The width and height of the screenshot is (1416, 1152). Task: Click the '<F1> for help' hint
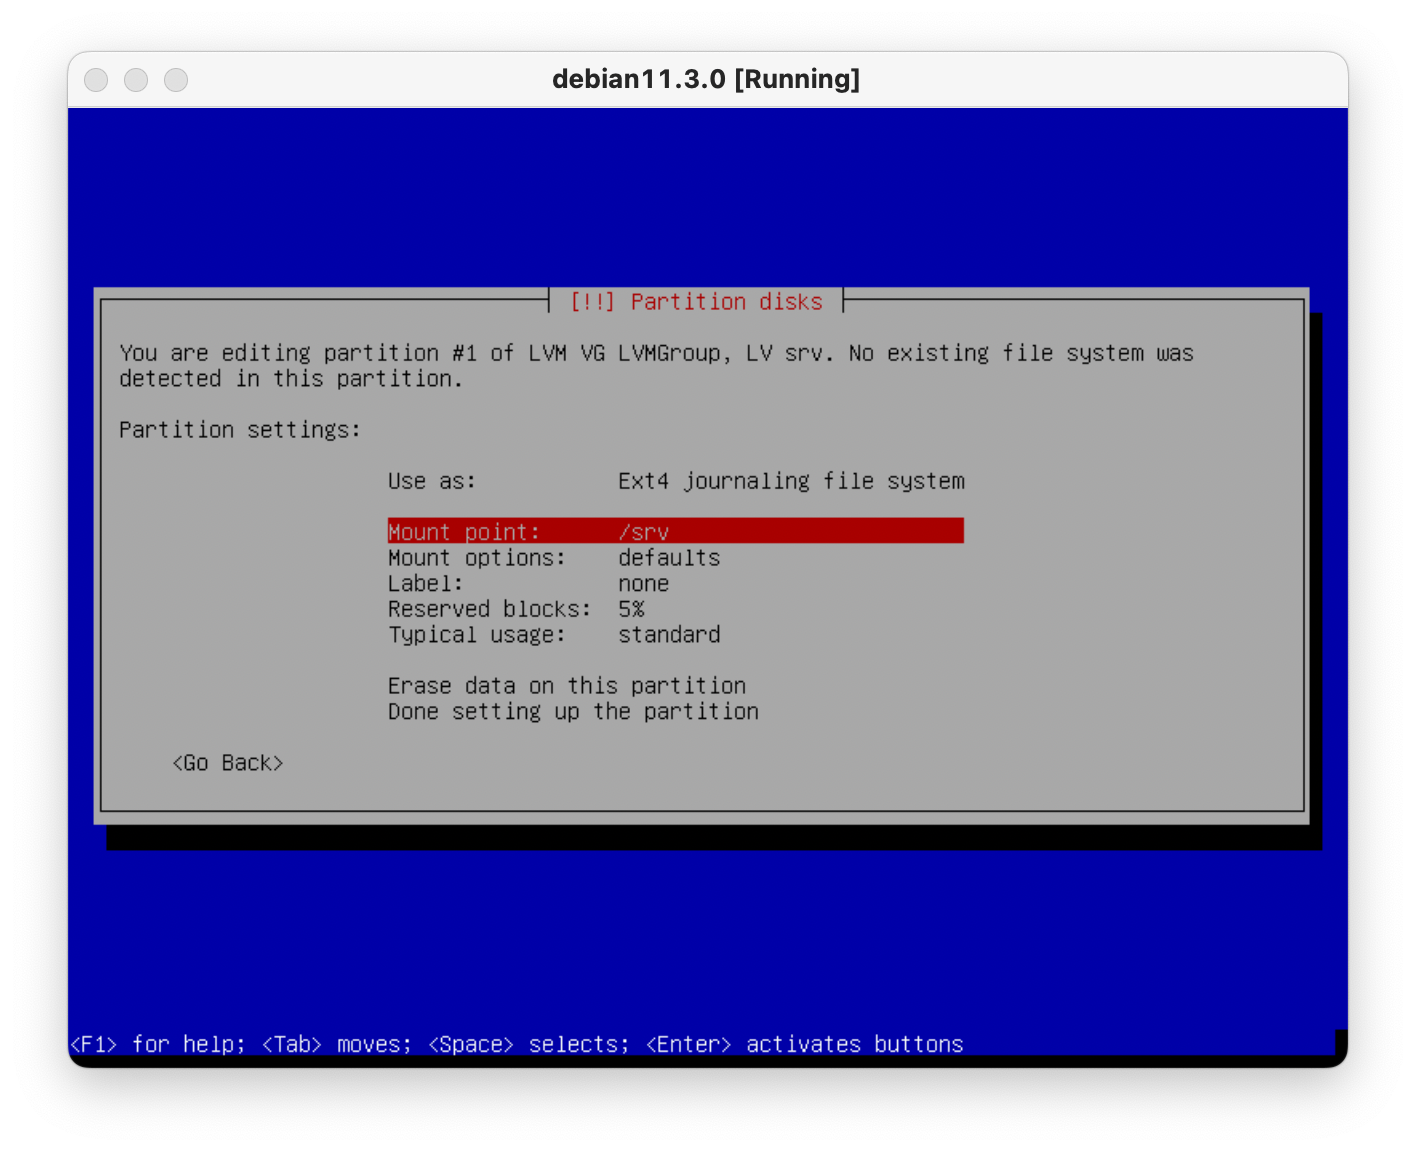(x=156, y=1044)
